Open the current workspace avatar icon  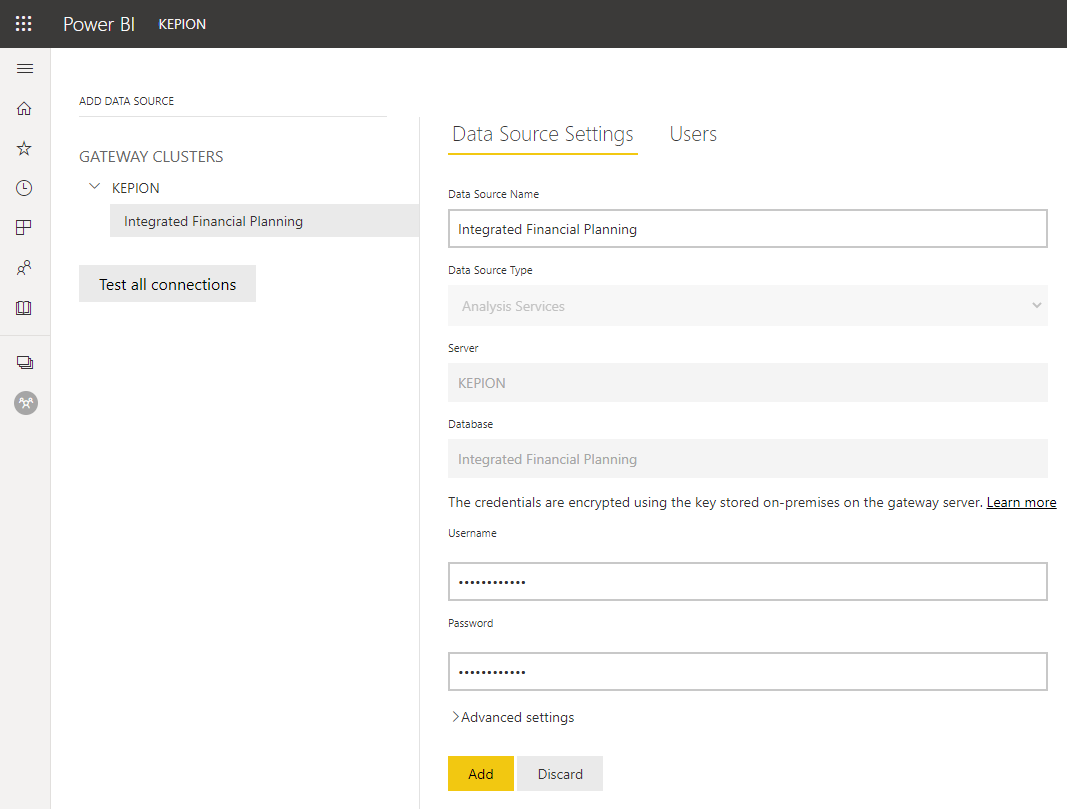pyautogui.click(x=26, y=403)
